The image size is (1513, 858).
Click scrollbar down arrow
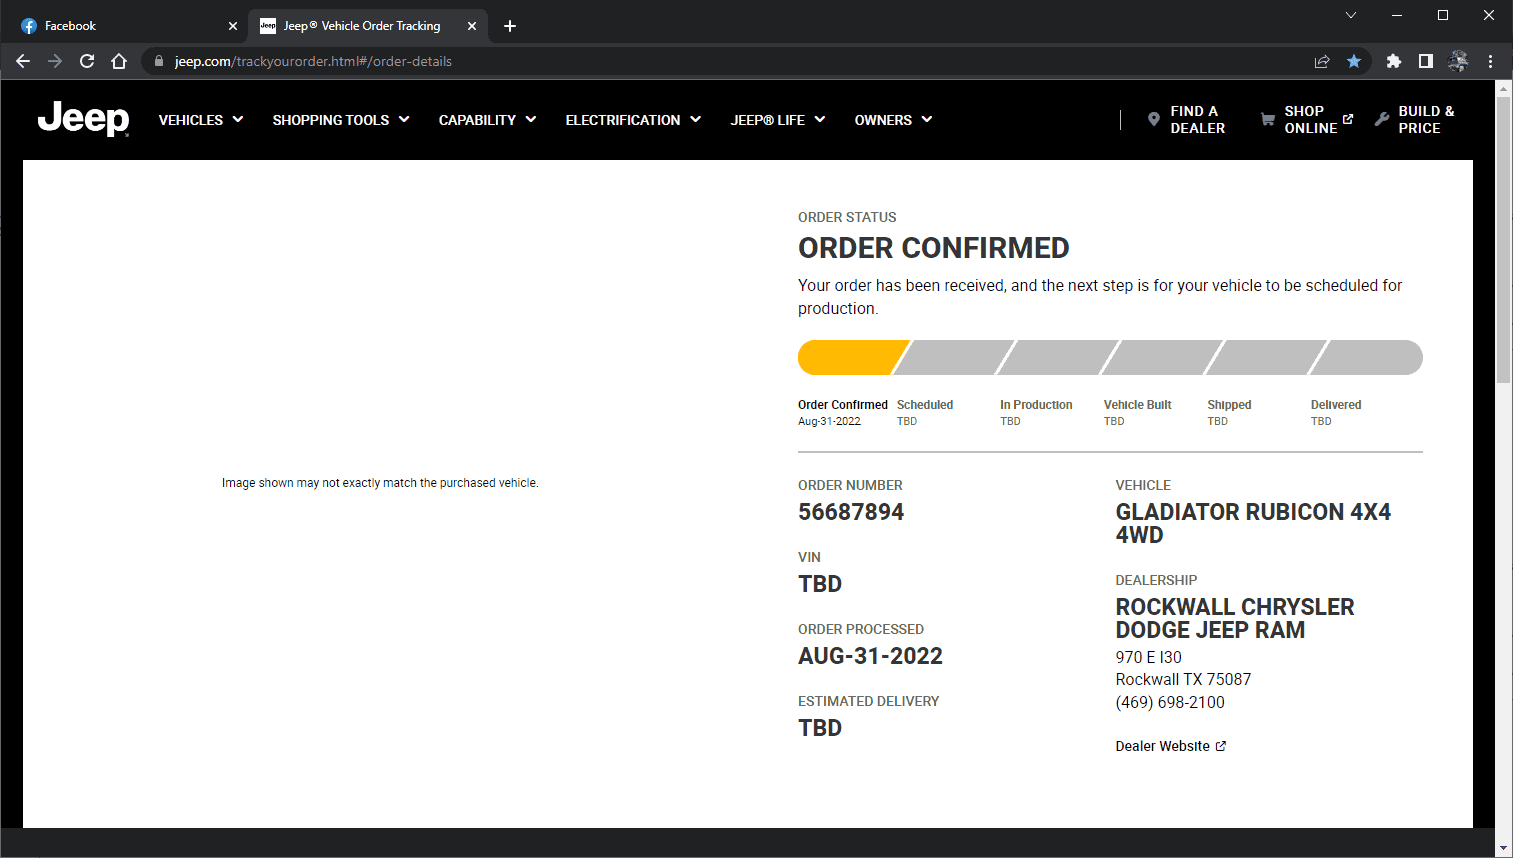[x=1503, y=848]
